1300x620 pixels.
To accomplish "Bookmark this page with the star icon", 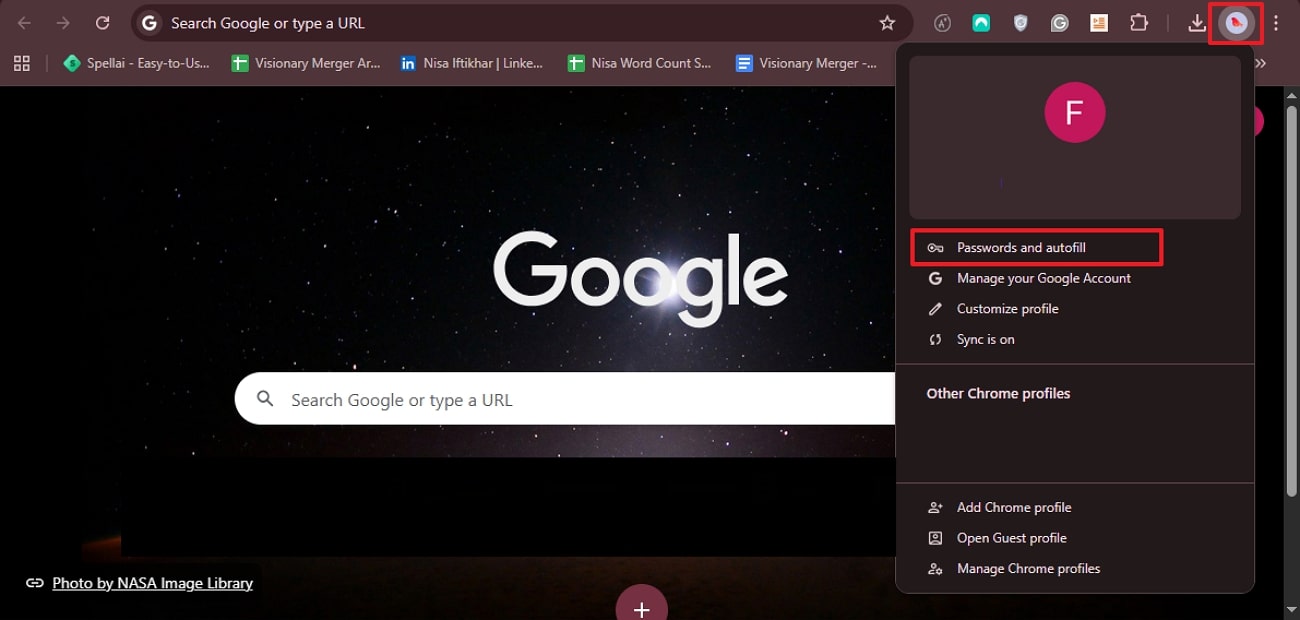I will (x=887, y=22).
